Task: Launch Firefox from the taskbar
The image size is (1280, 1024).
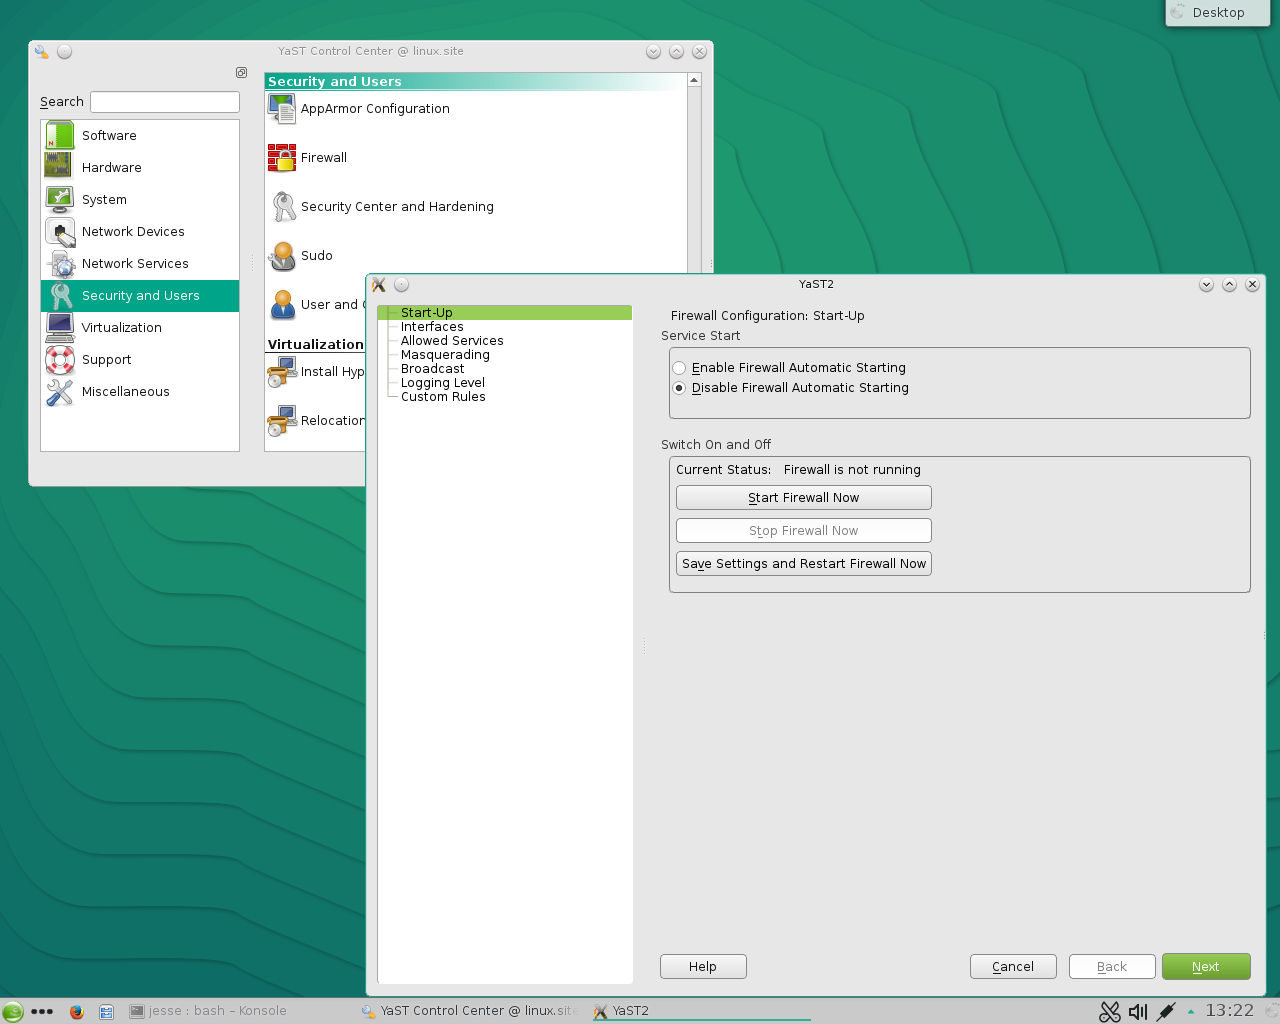Action: (x=76, y=1011)
